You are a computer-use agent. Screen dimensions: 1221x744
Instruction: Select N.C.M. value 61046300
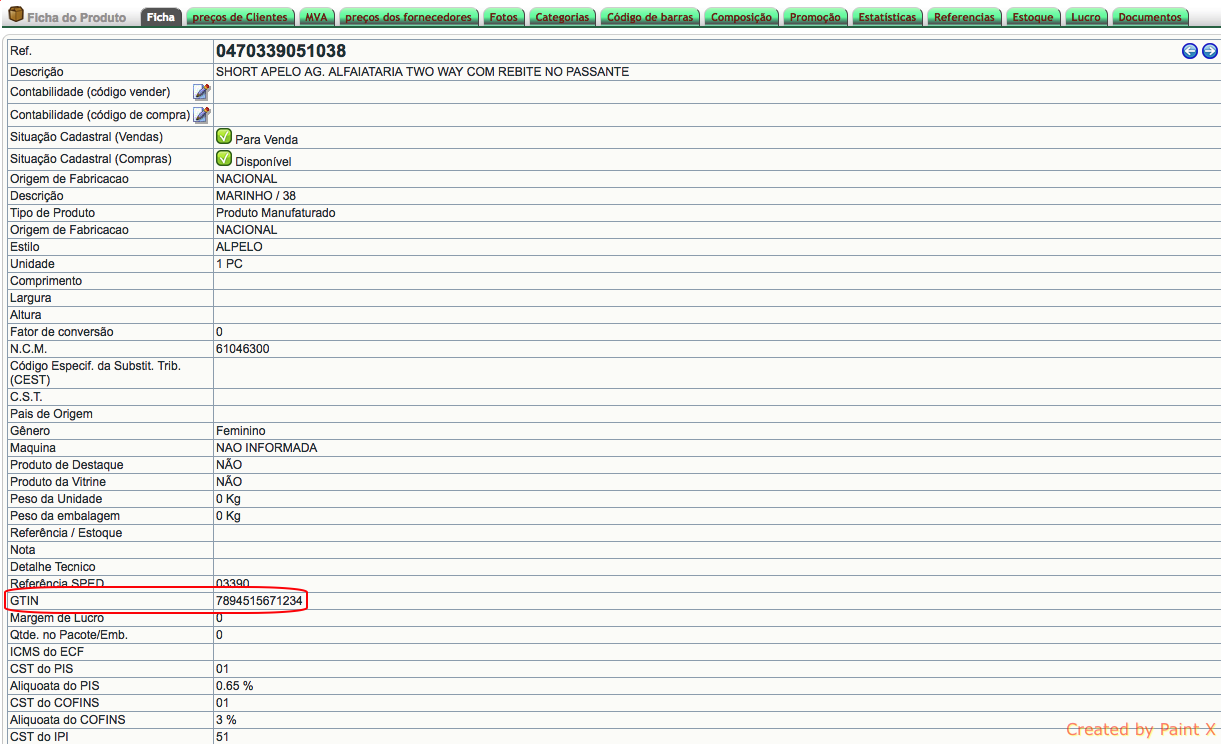point(243,349)
